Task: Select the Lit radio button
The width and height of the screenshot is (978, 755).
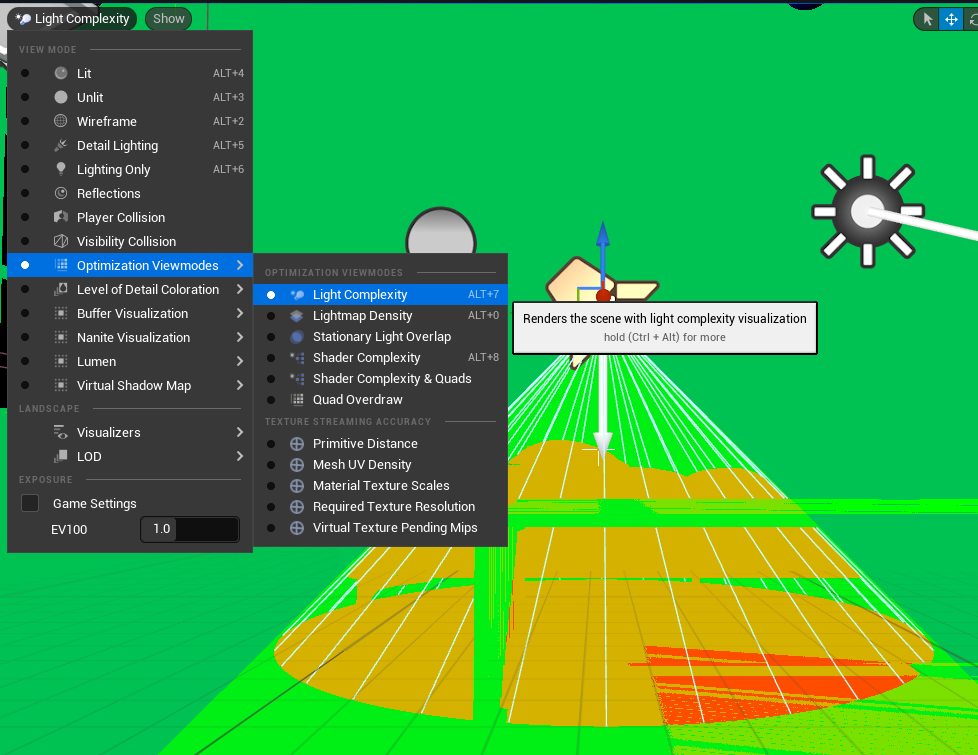Action: 25,73
